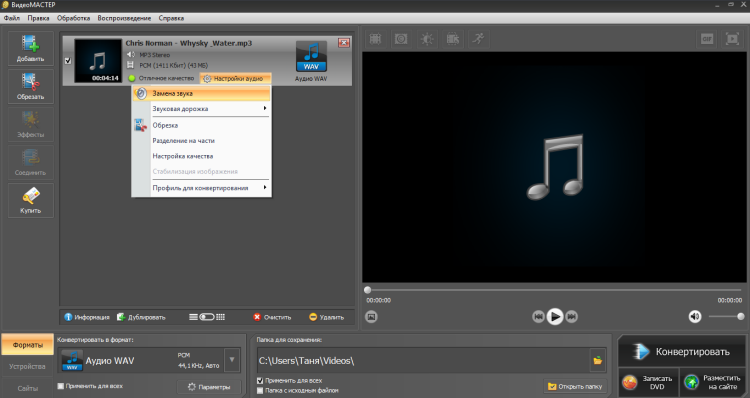
Task: Click the file name Chris Norman - Whysky _Water.mp3
Action: coord(188,43)
